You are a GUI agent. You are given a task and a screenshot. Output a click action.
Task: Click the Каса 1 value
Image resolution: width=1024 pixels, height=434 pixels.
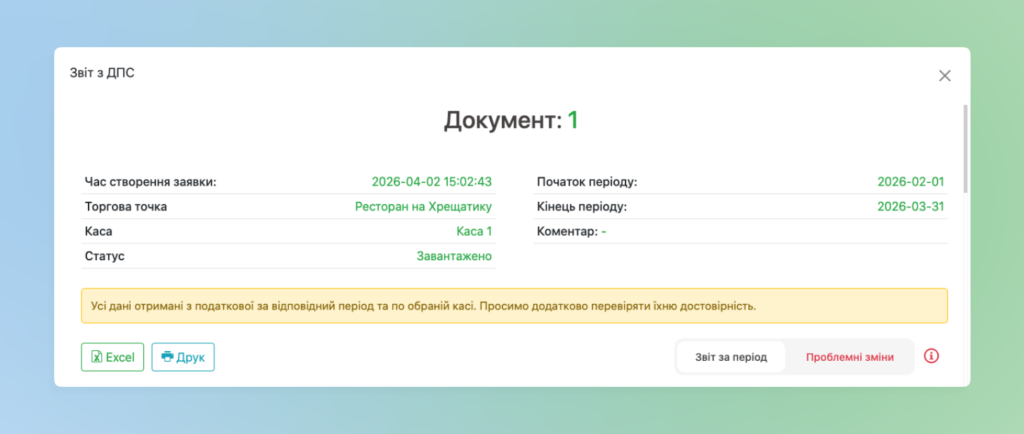pyautogui.click(x=474, y=232)
